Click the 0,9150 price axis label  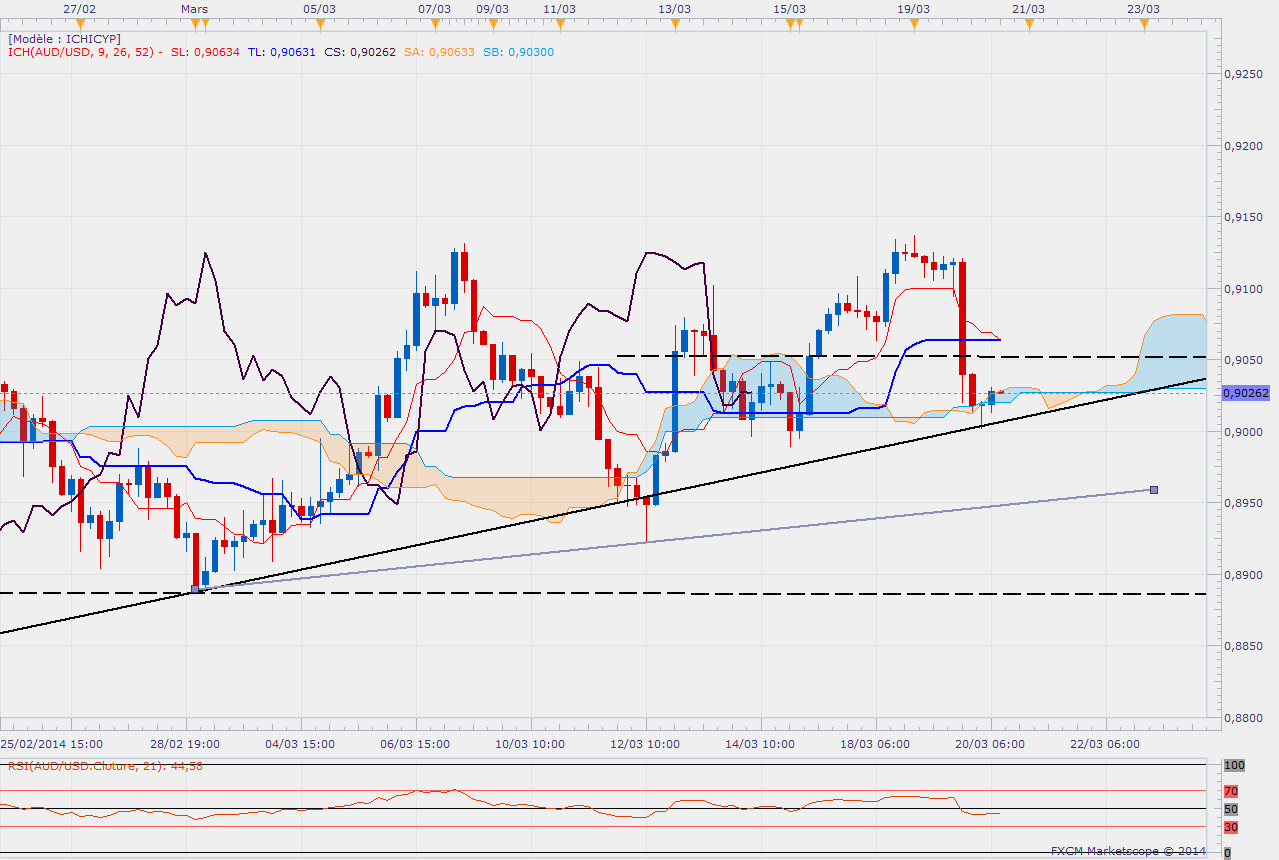pos(1245,217)
